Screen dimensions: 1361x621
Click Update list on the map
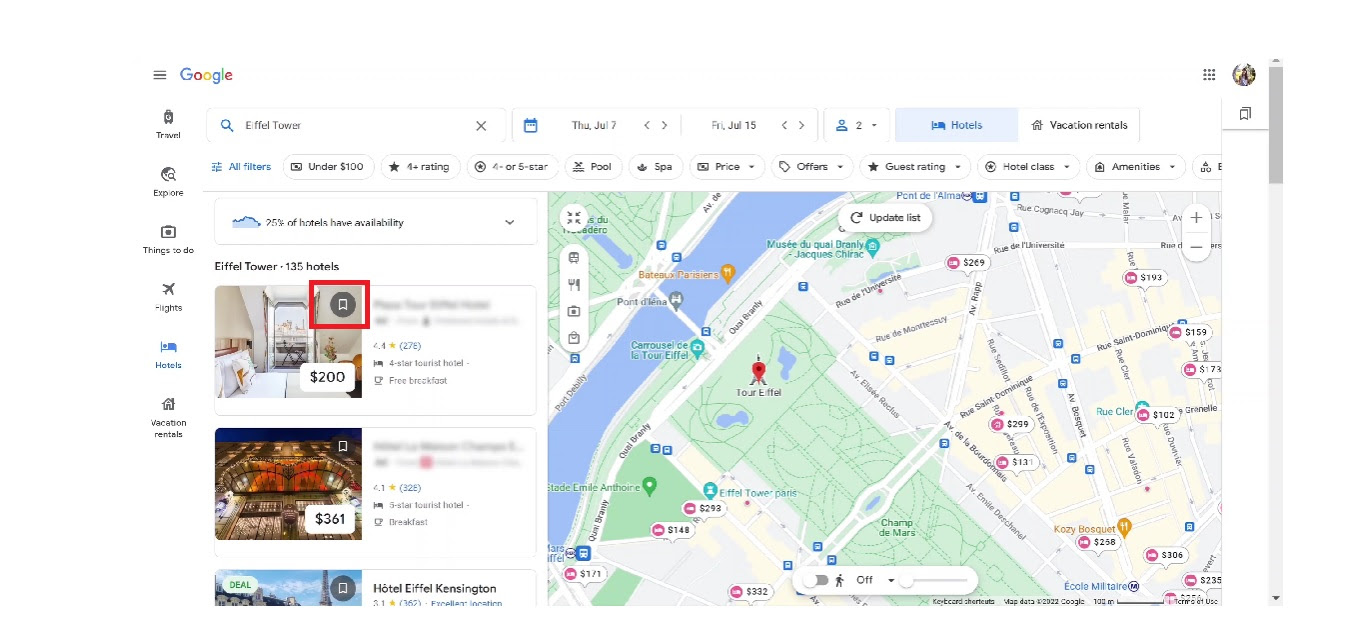[885, 218]
